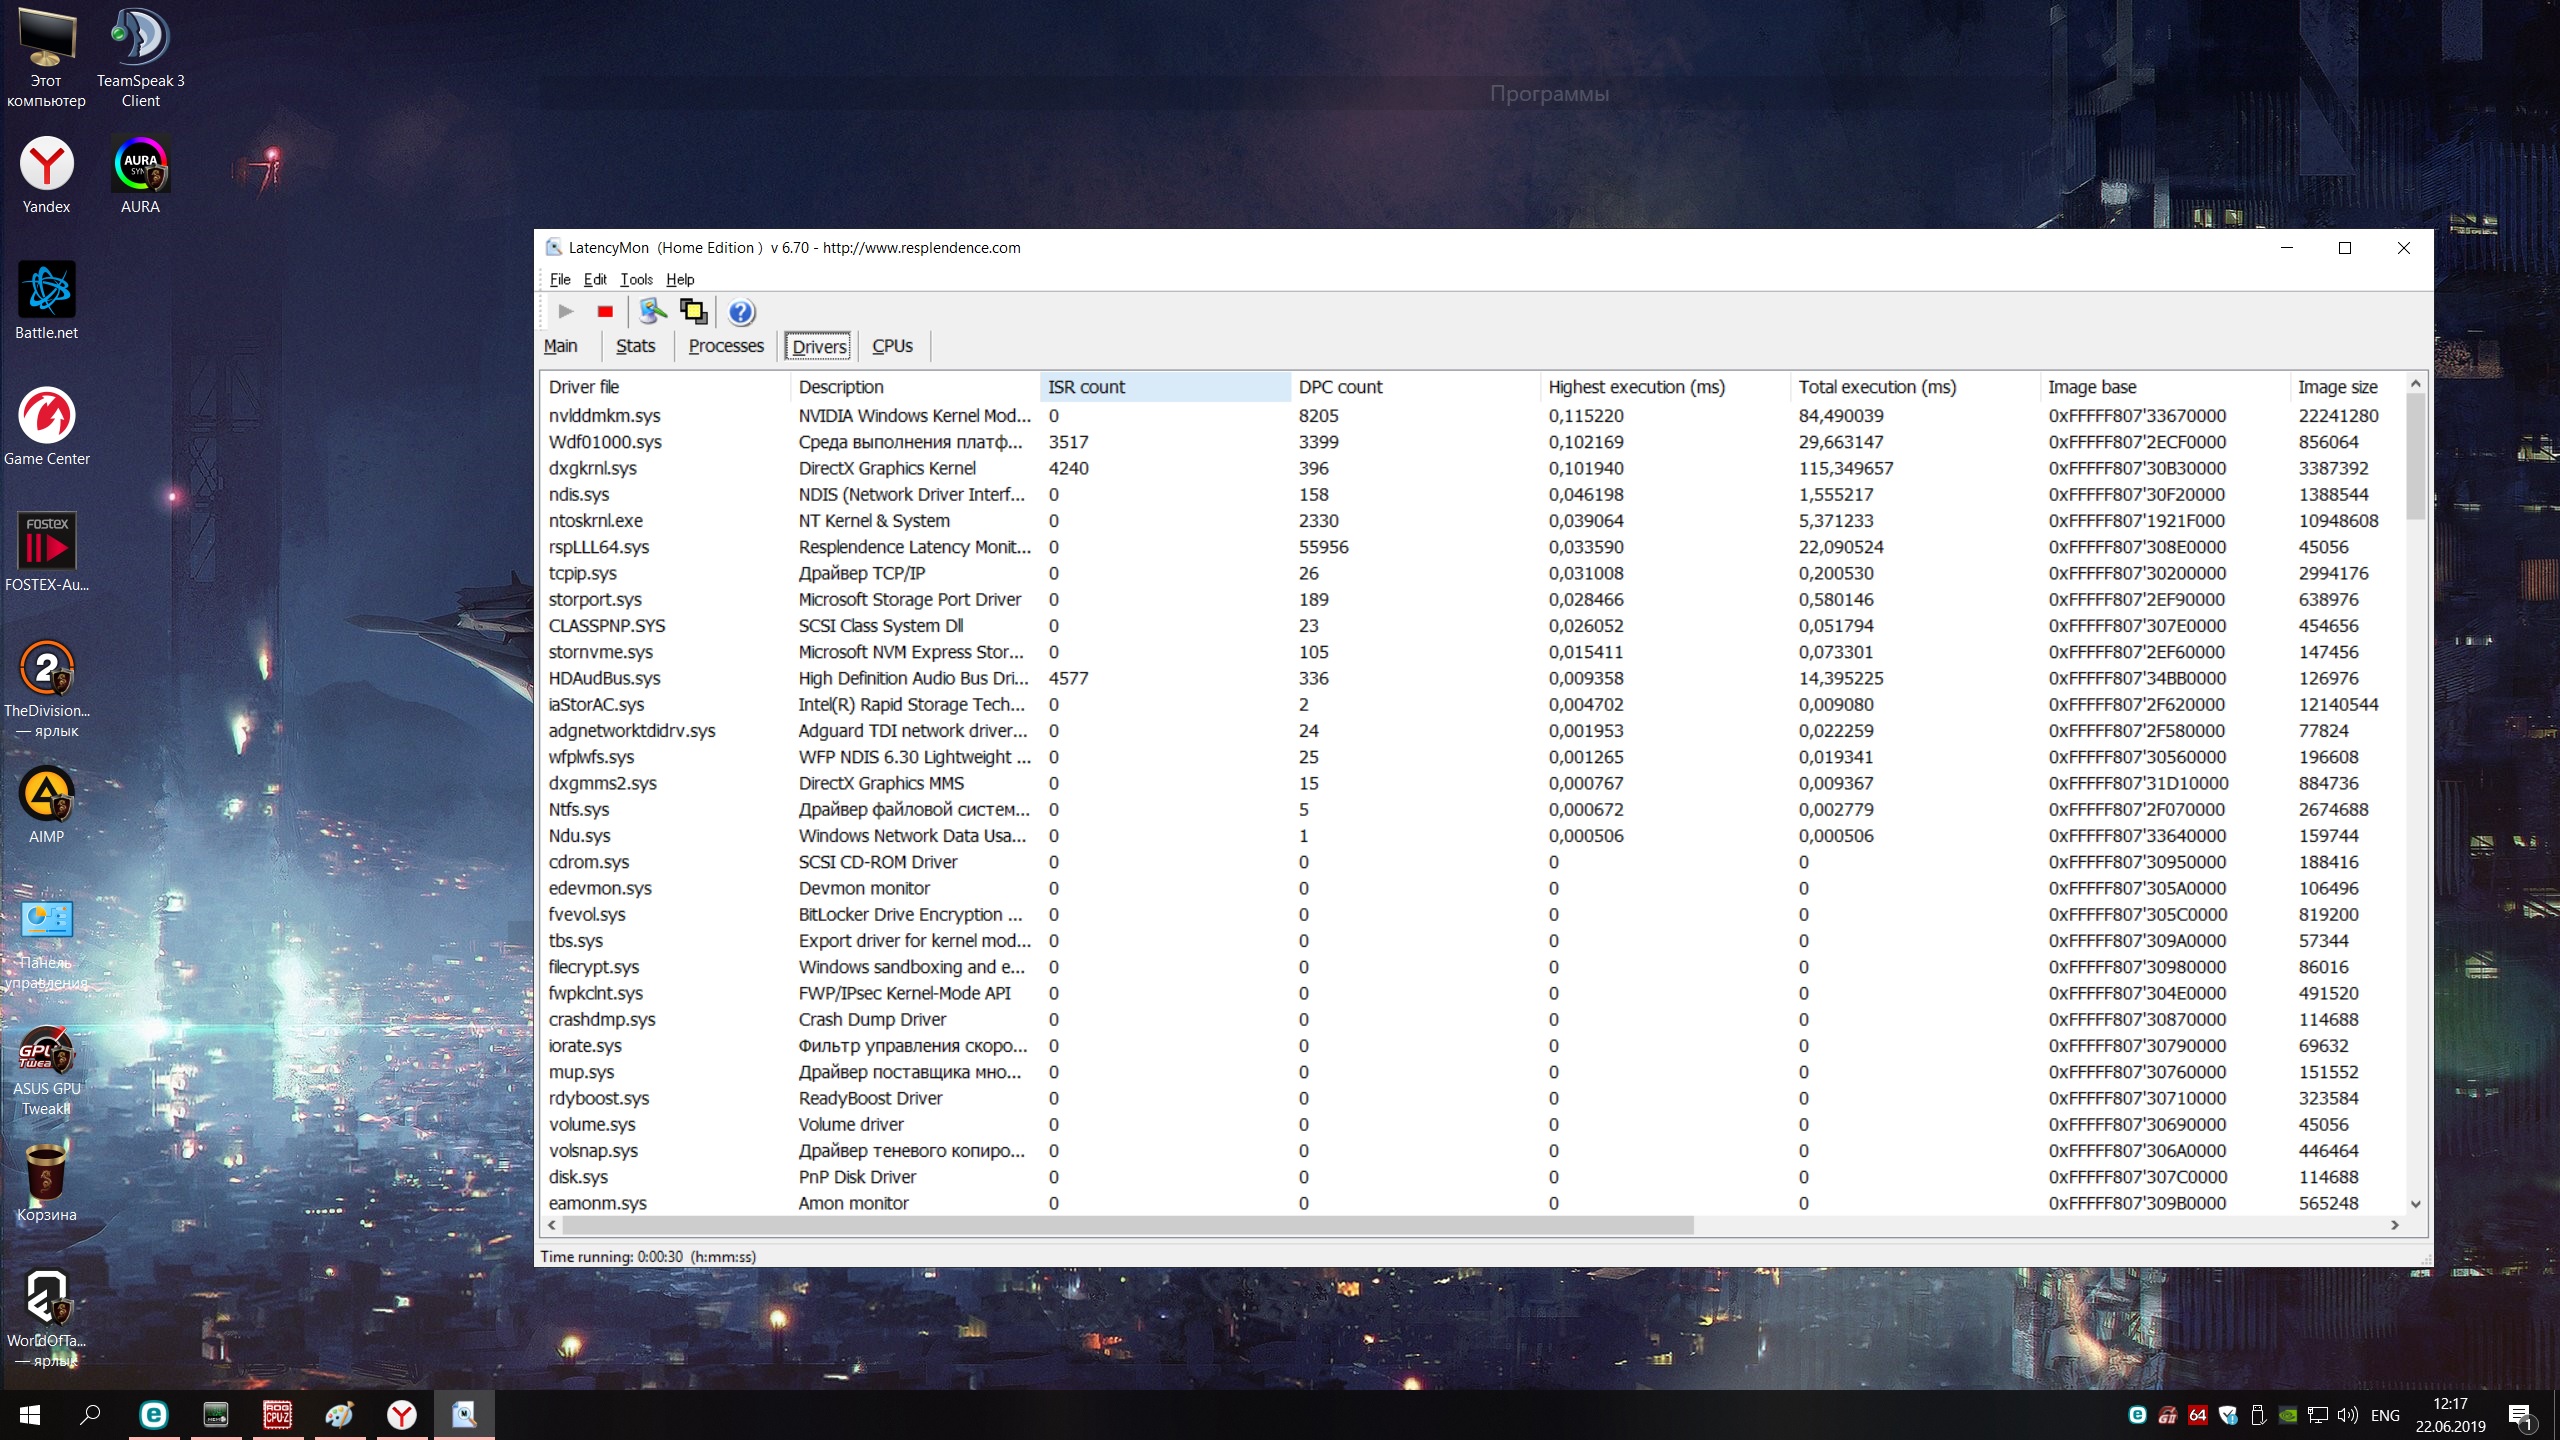Click the CPU-Z icon in the taskbar
2560x1440 pixels.
(x=277, y=1414)
